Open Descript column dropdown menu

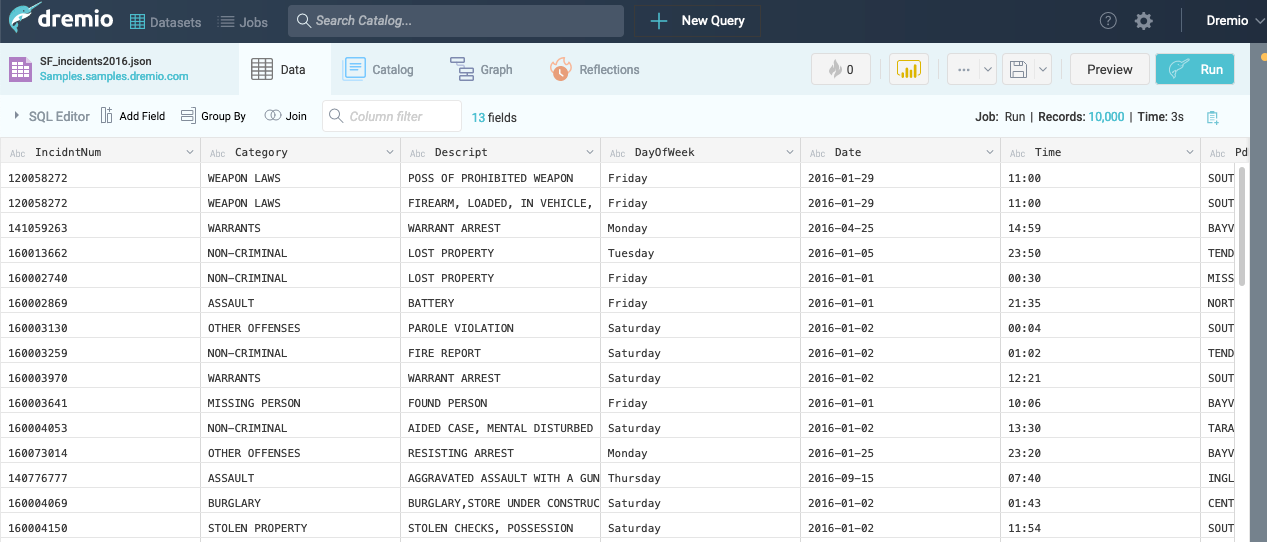[590, 152]
